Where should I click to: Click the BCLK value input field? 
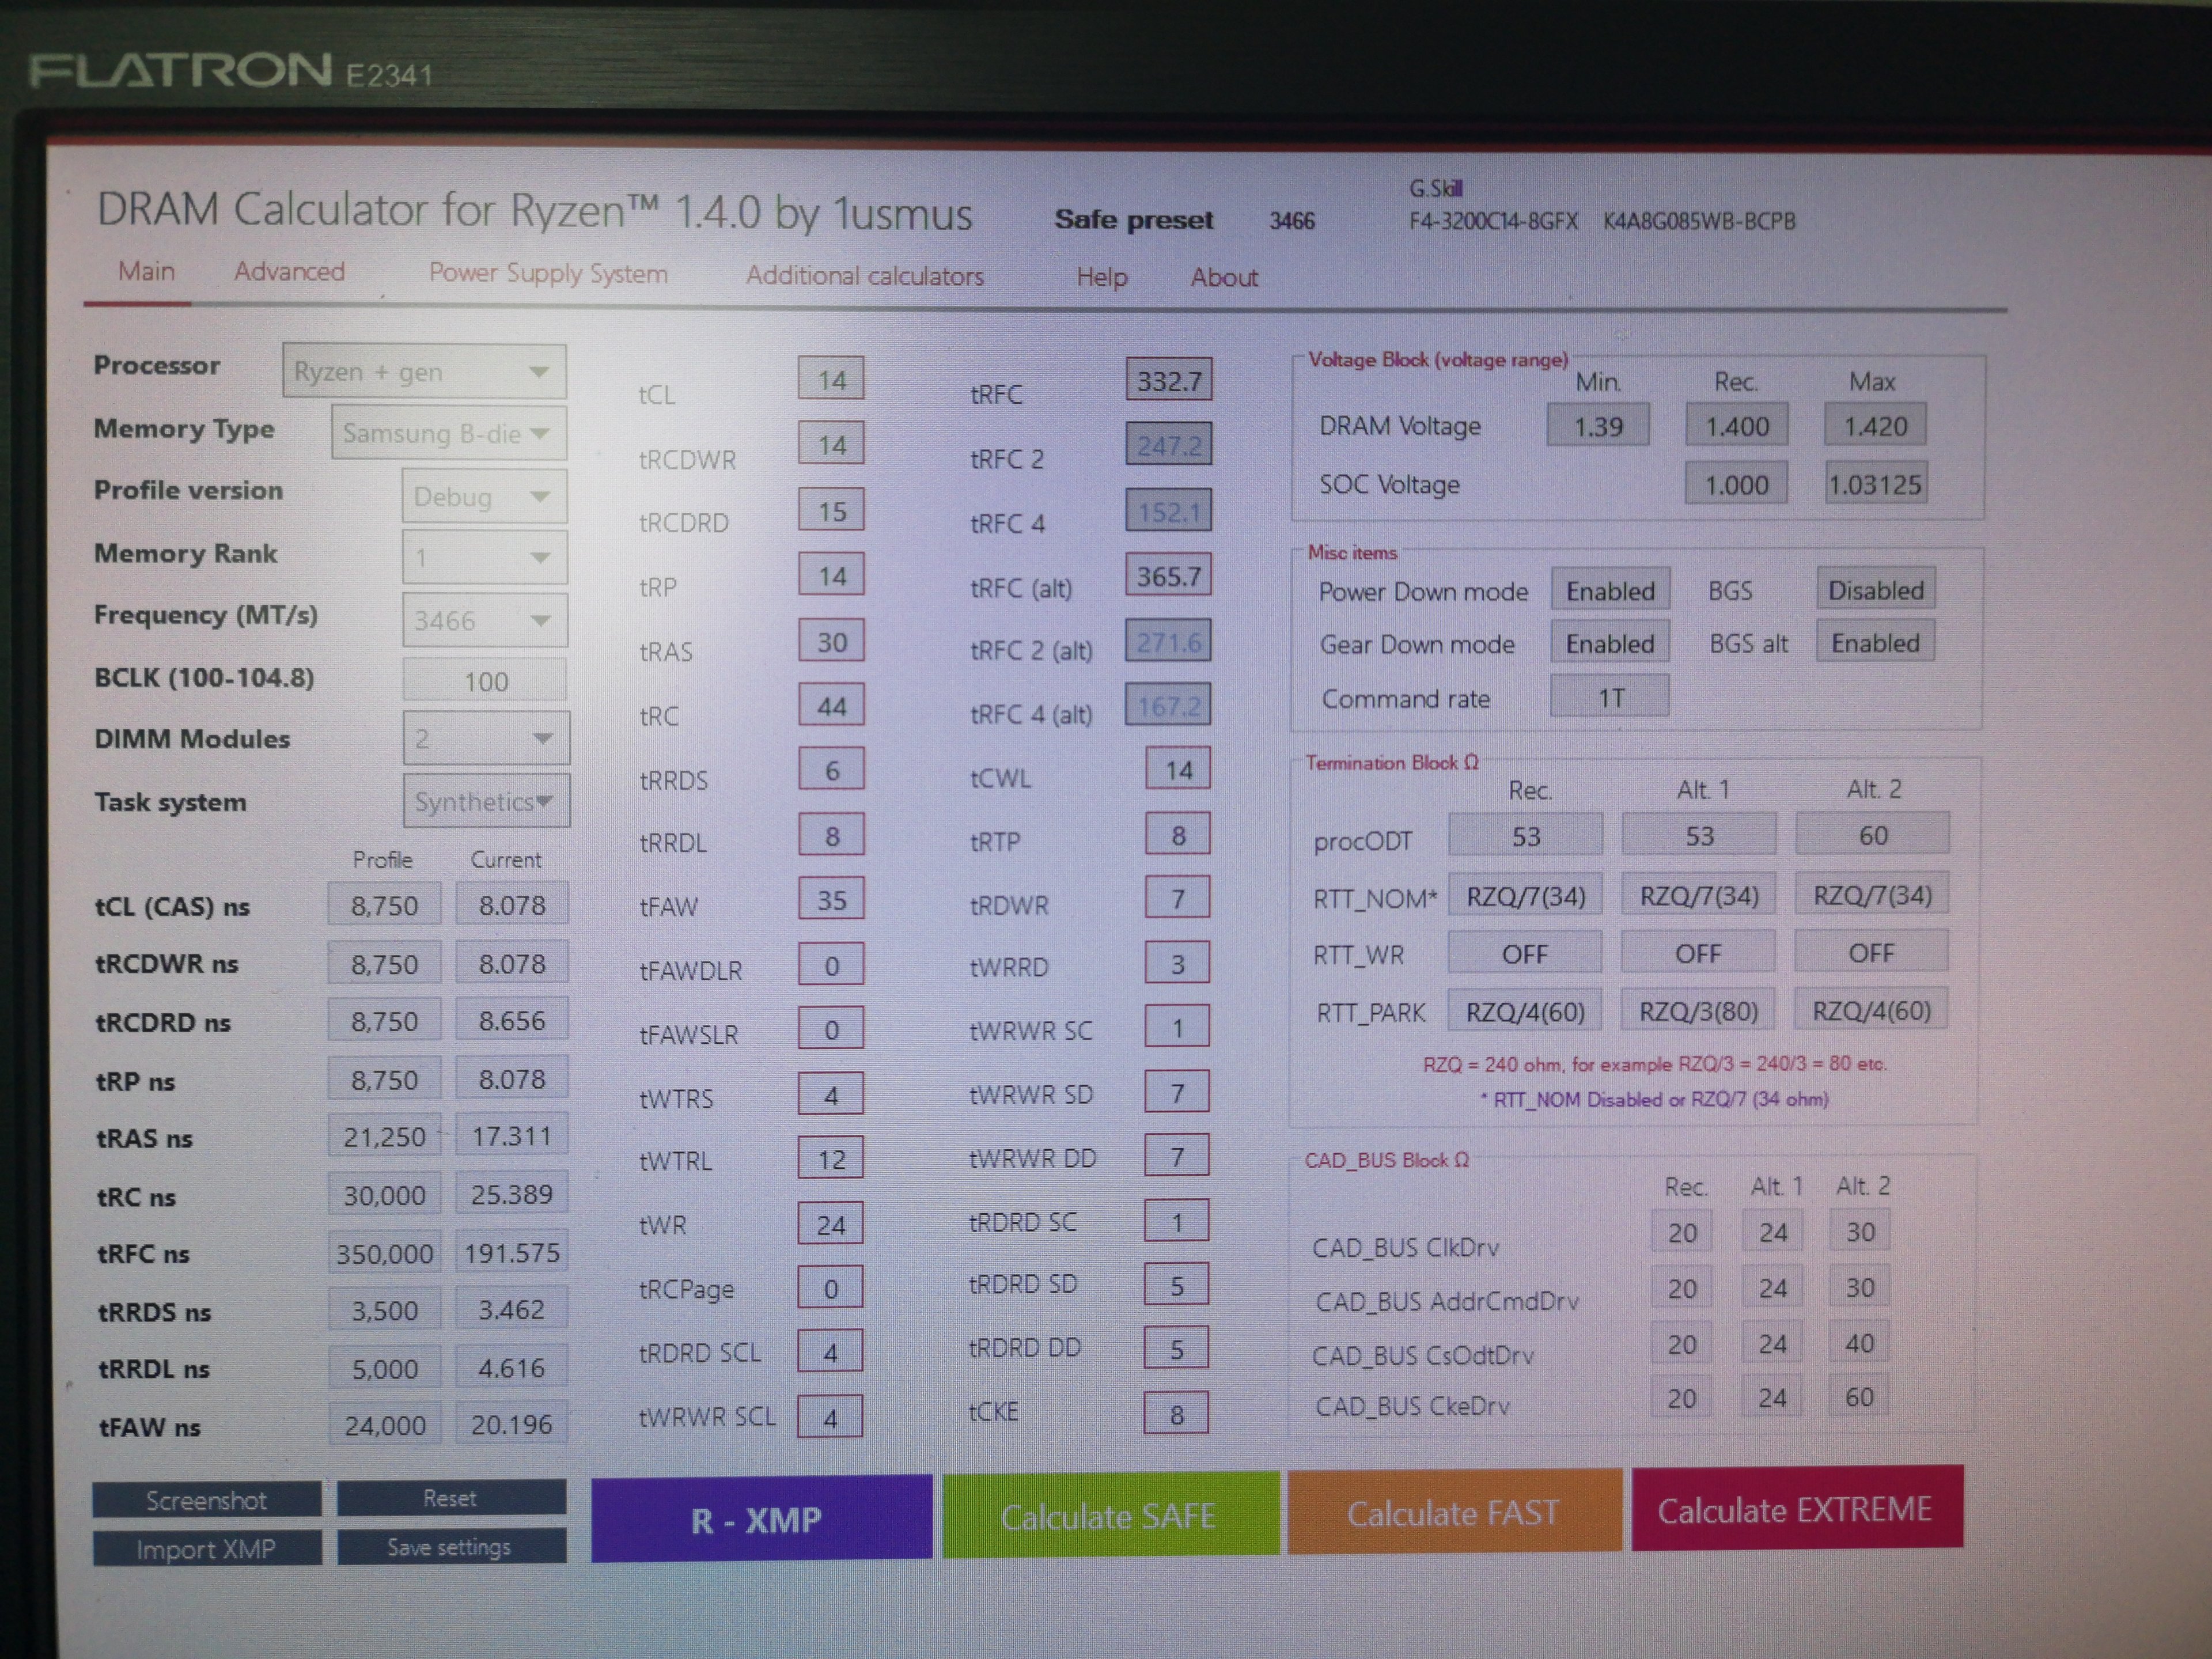point(485,681)
